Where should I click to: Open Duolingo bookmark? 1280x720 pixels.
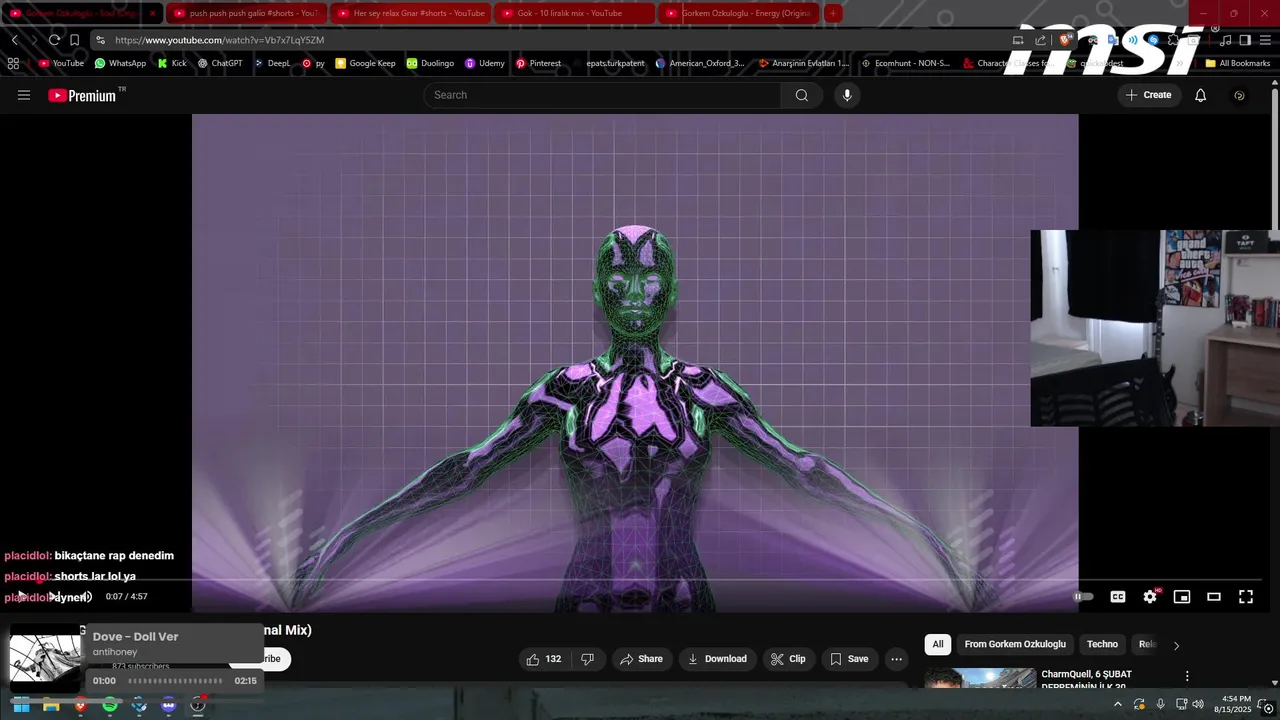430,63
